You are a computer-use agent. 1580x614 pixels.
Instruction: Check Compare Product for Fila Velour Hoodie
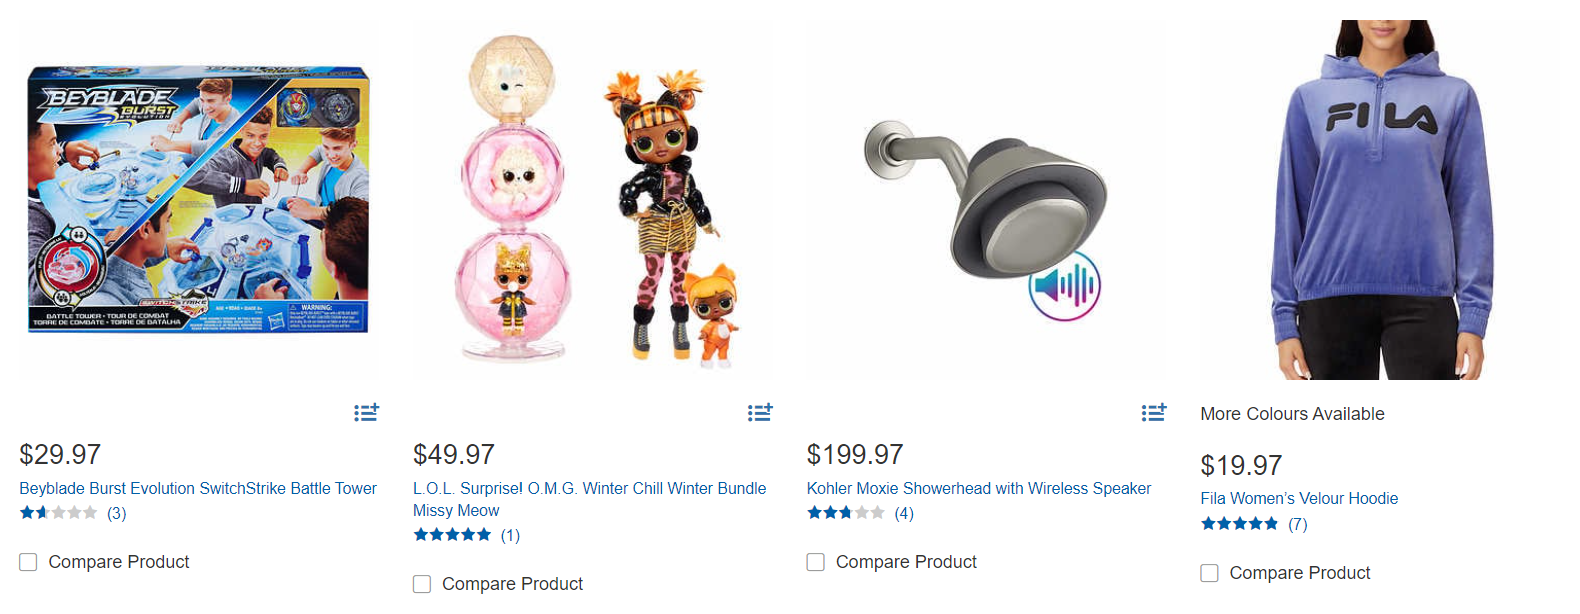click(x=1210, y=573)
